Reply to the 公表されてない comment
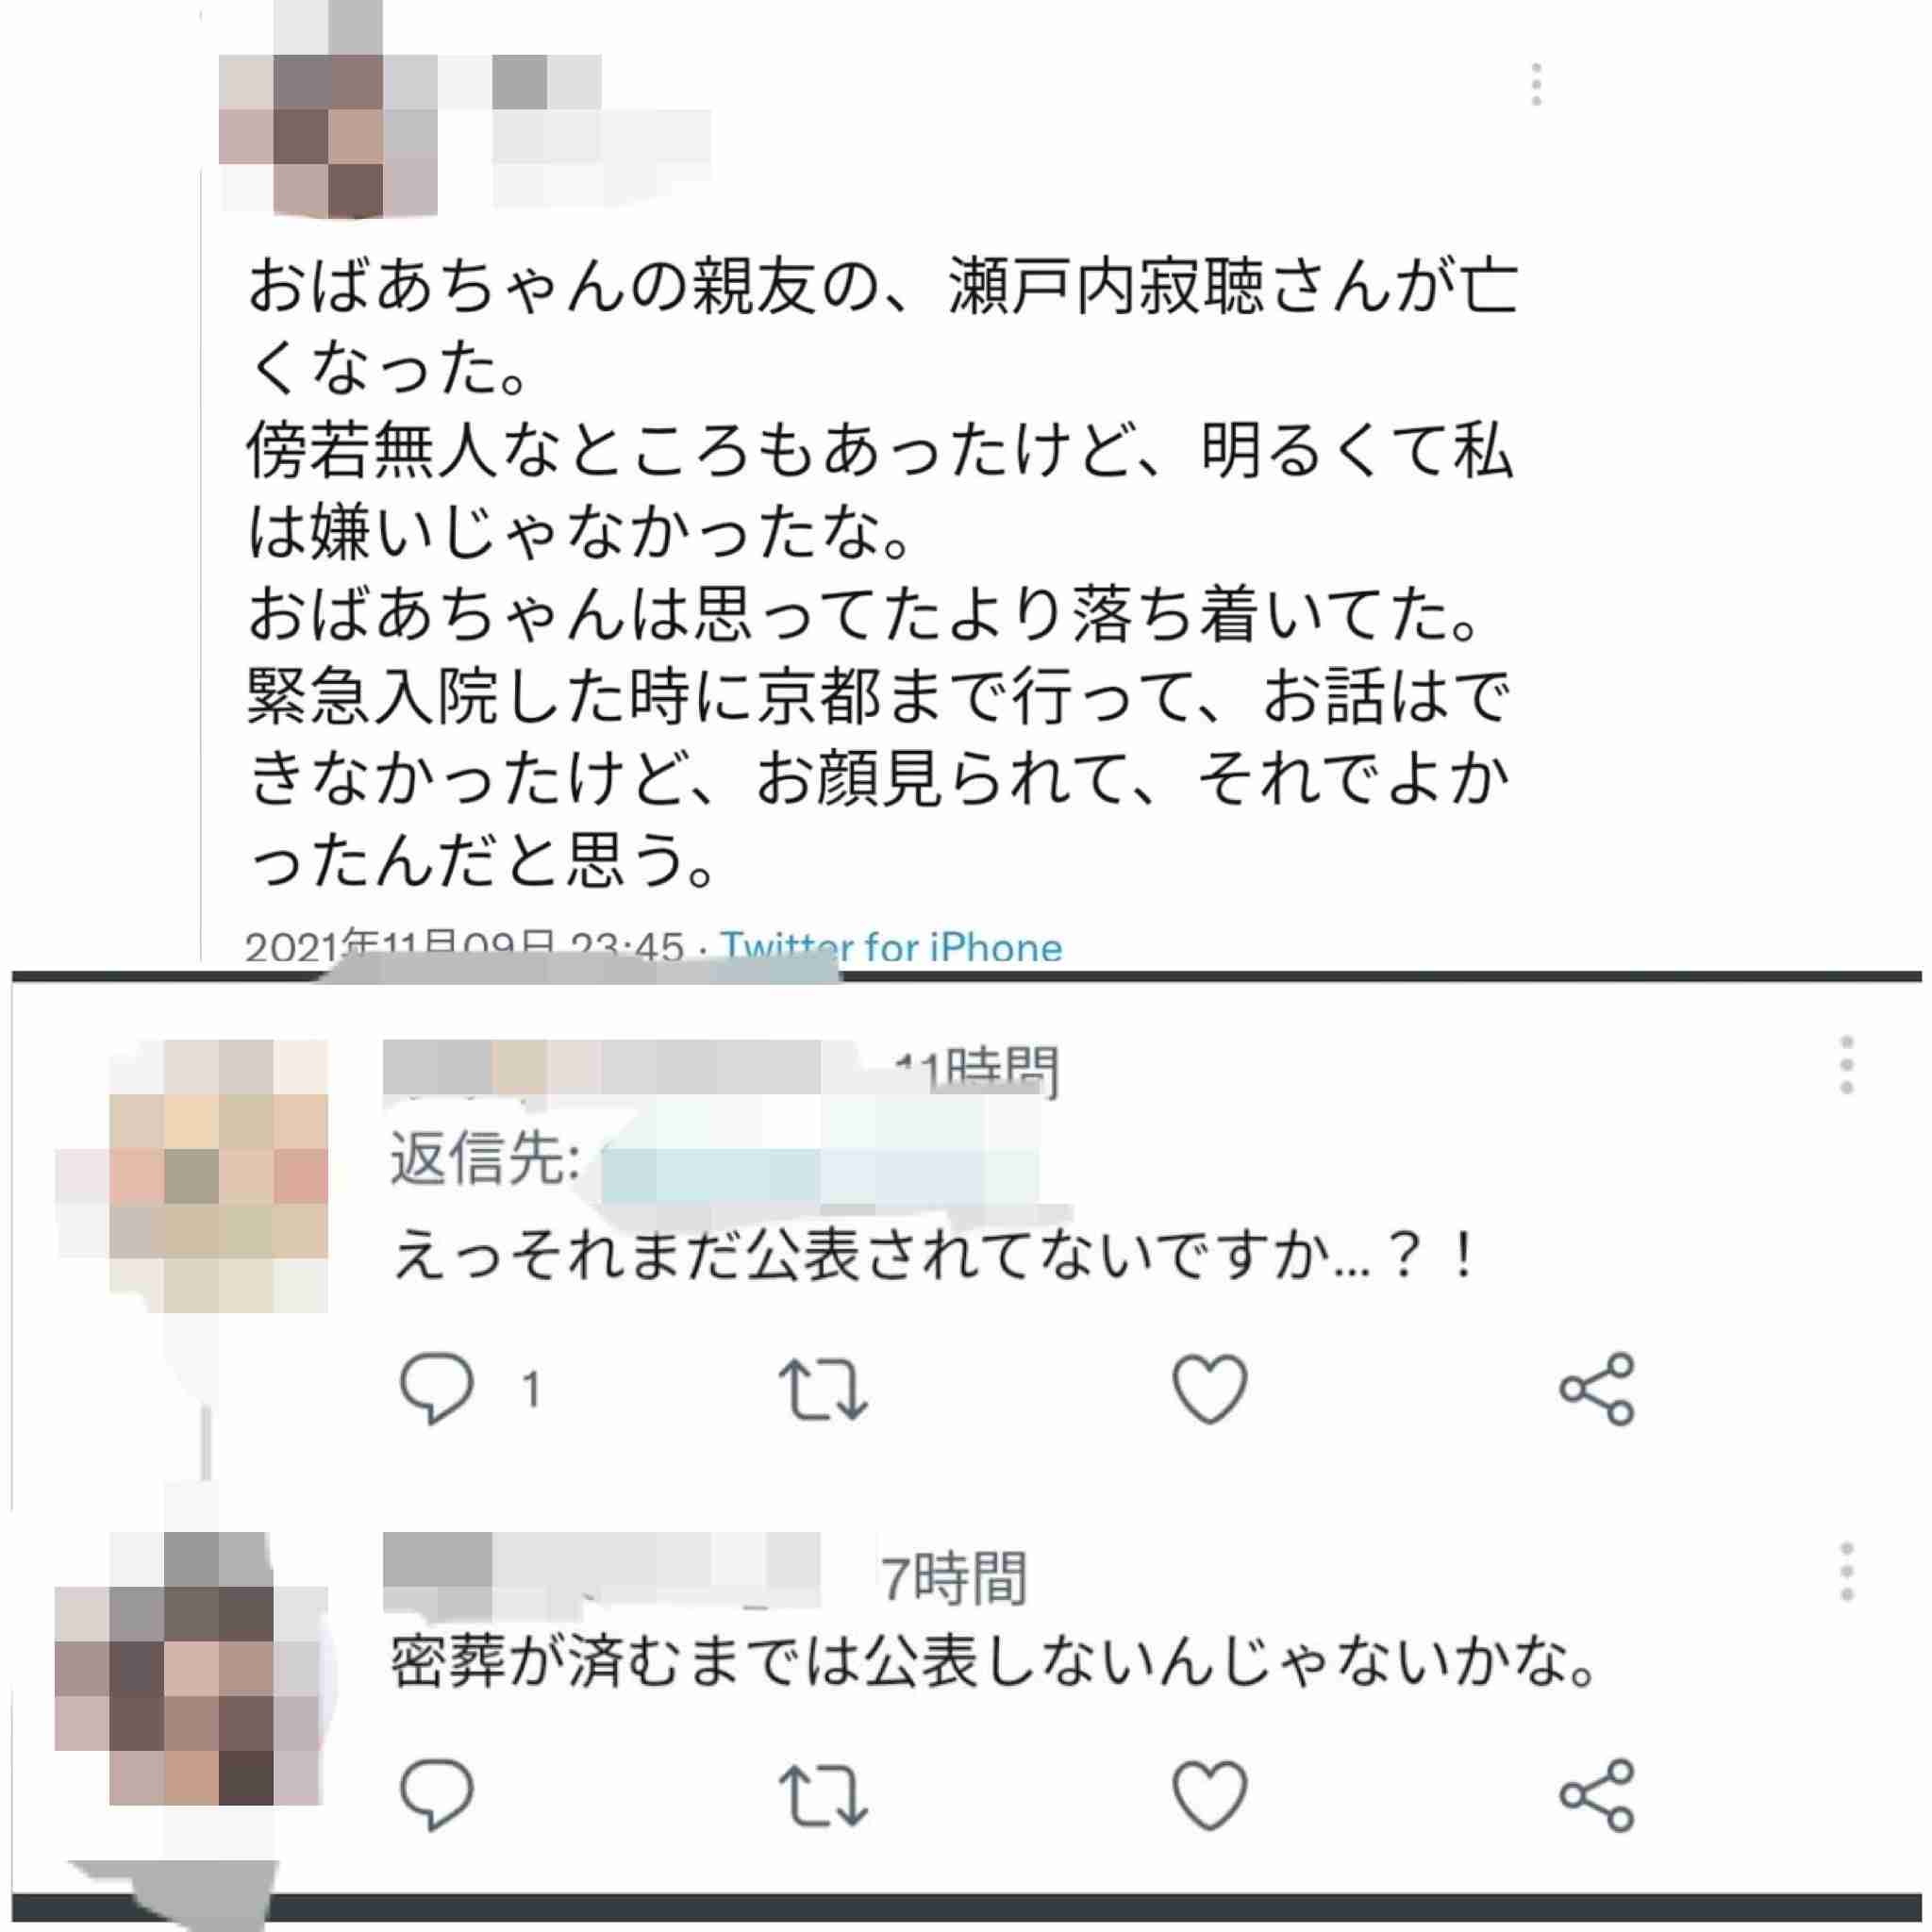This screenshot has width=1932, height=1932. 436,1388
